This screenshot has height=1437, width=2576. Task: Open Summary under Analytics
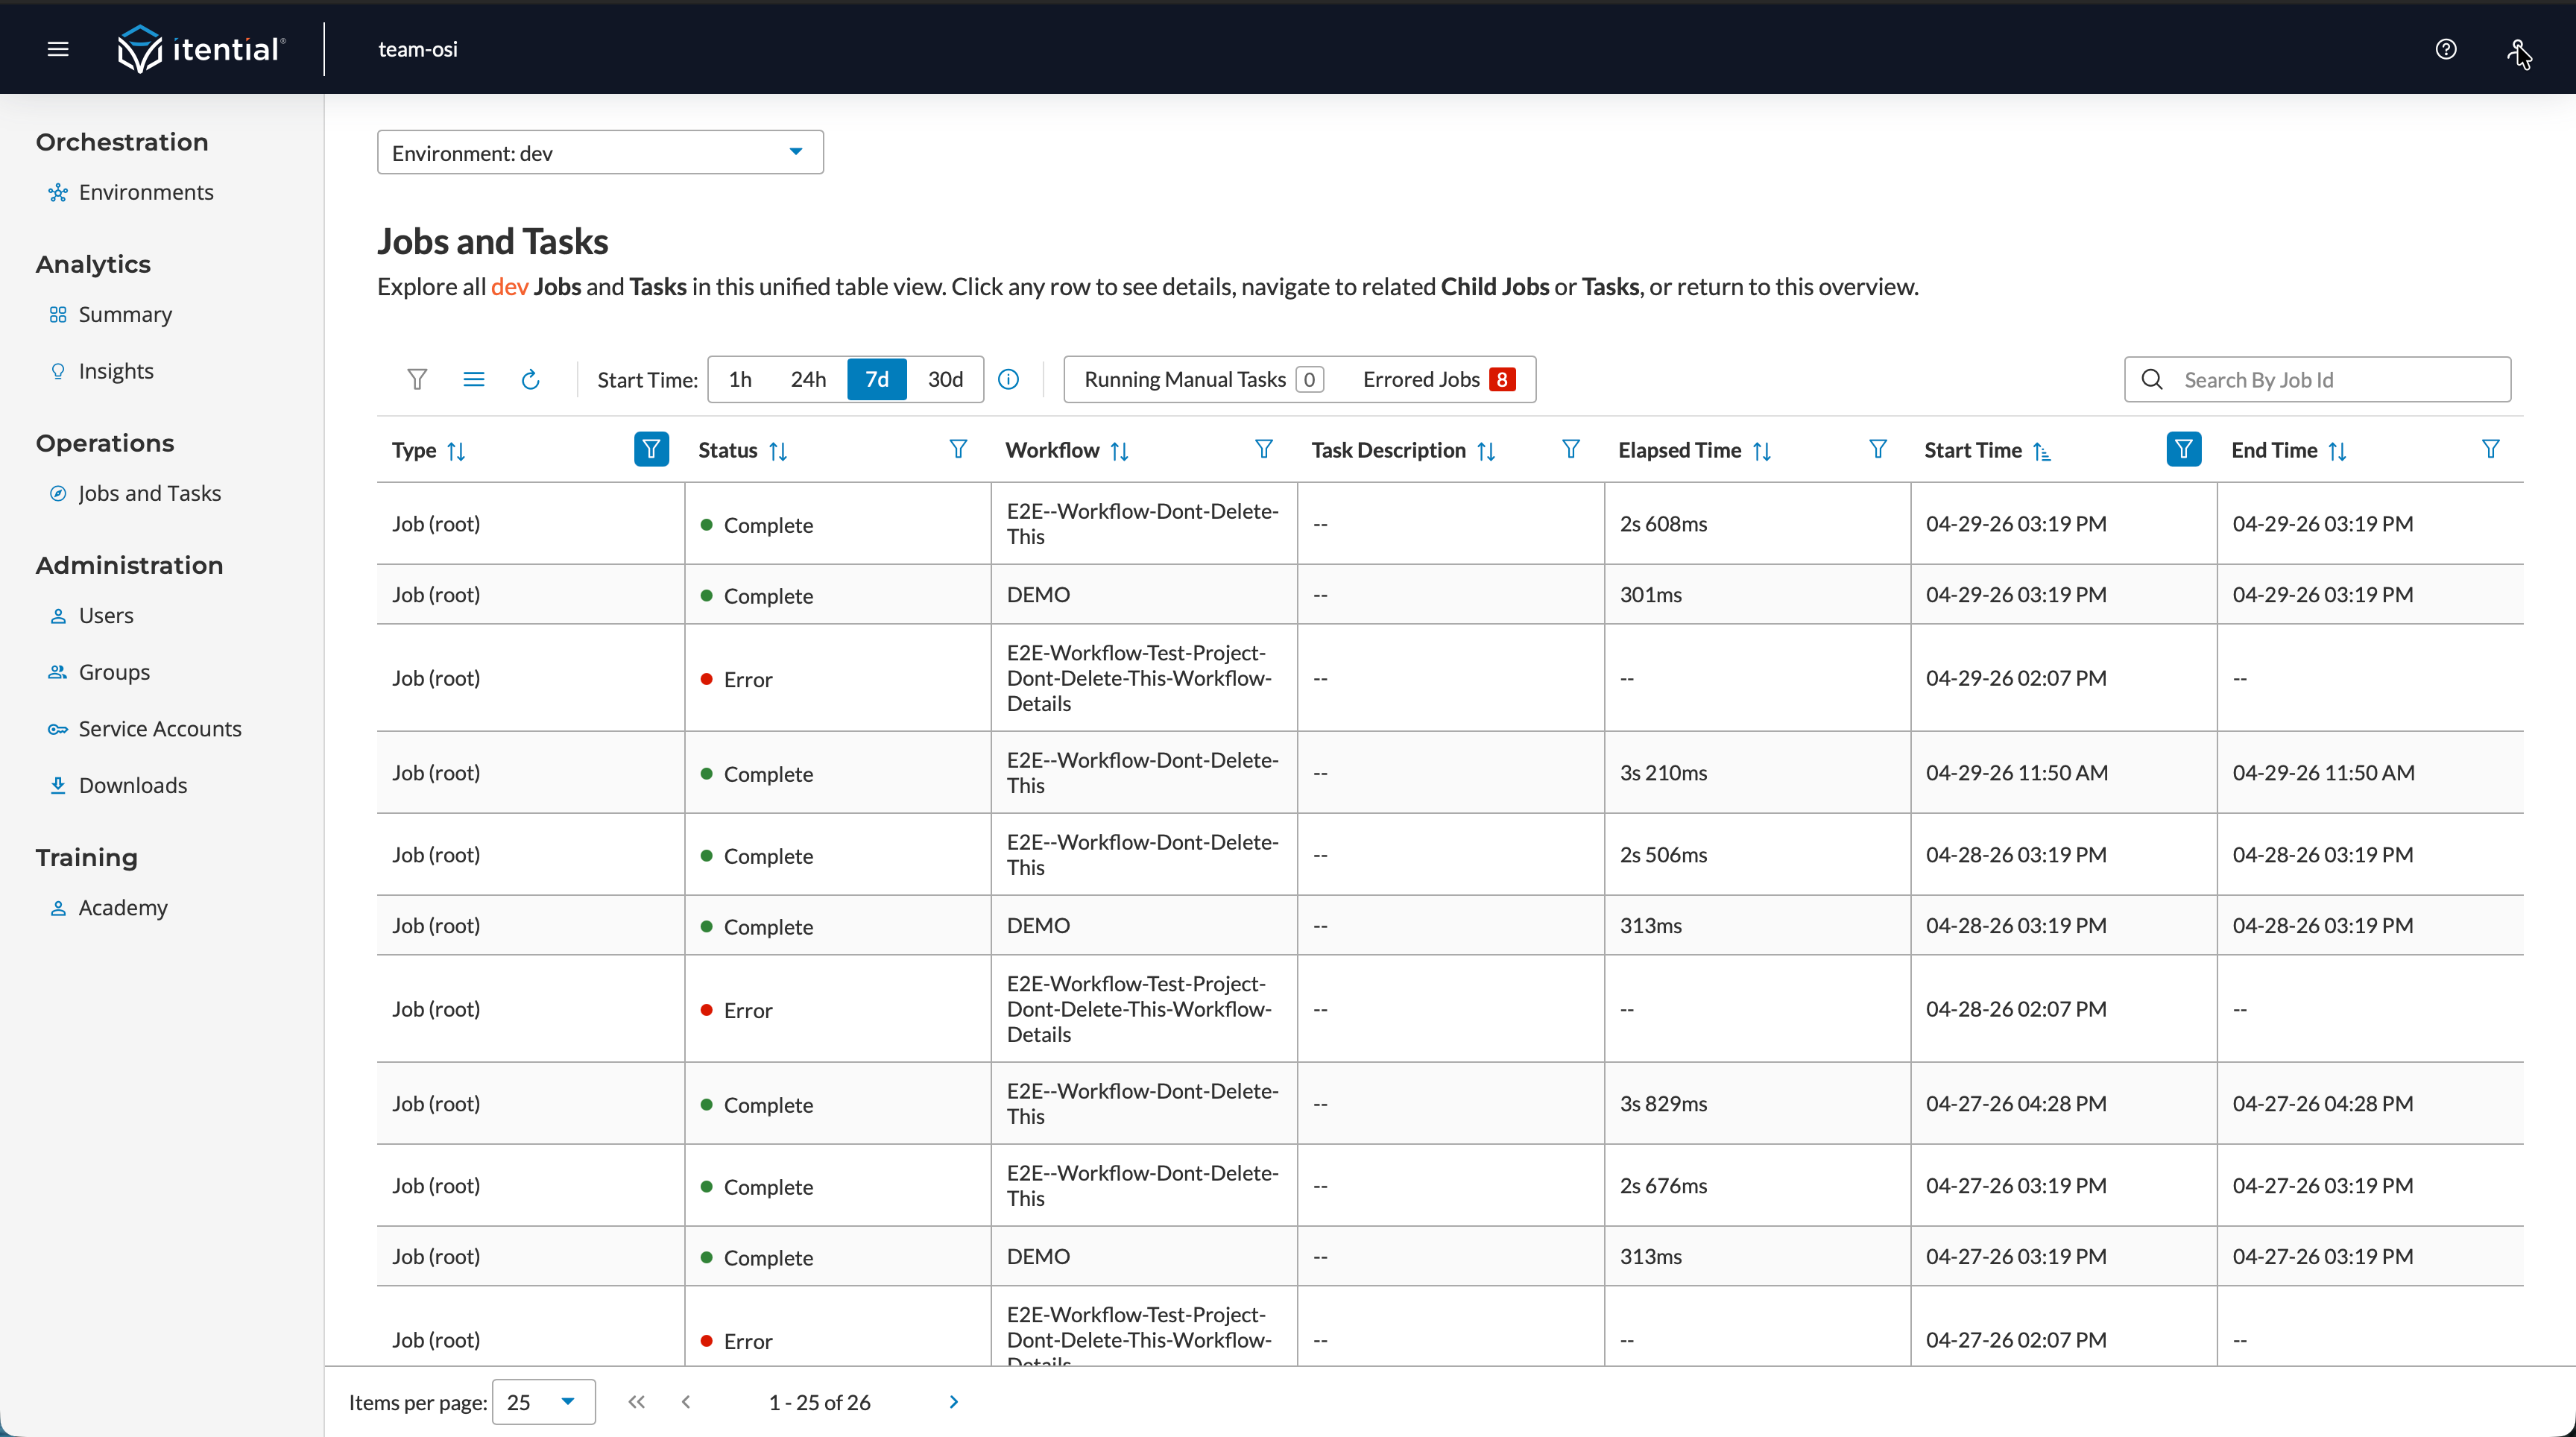(x=125, y=314)
